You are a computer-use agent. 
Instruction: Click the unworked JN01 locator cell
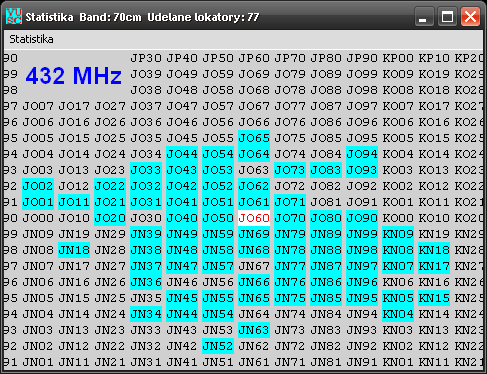click(38, 362)
